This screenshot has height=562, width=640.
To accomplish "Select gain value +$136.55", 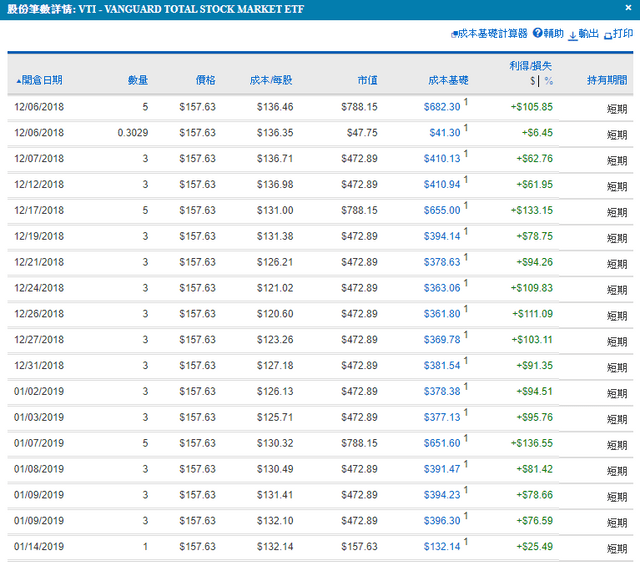I will (531, 443).
